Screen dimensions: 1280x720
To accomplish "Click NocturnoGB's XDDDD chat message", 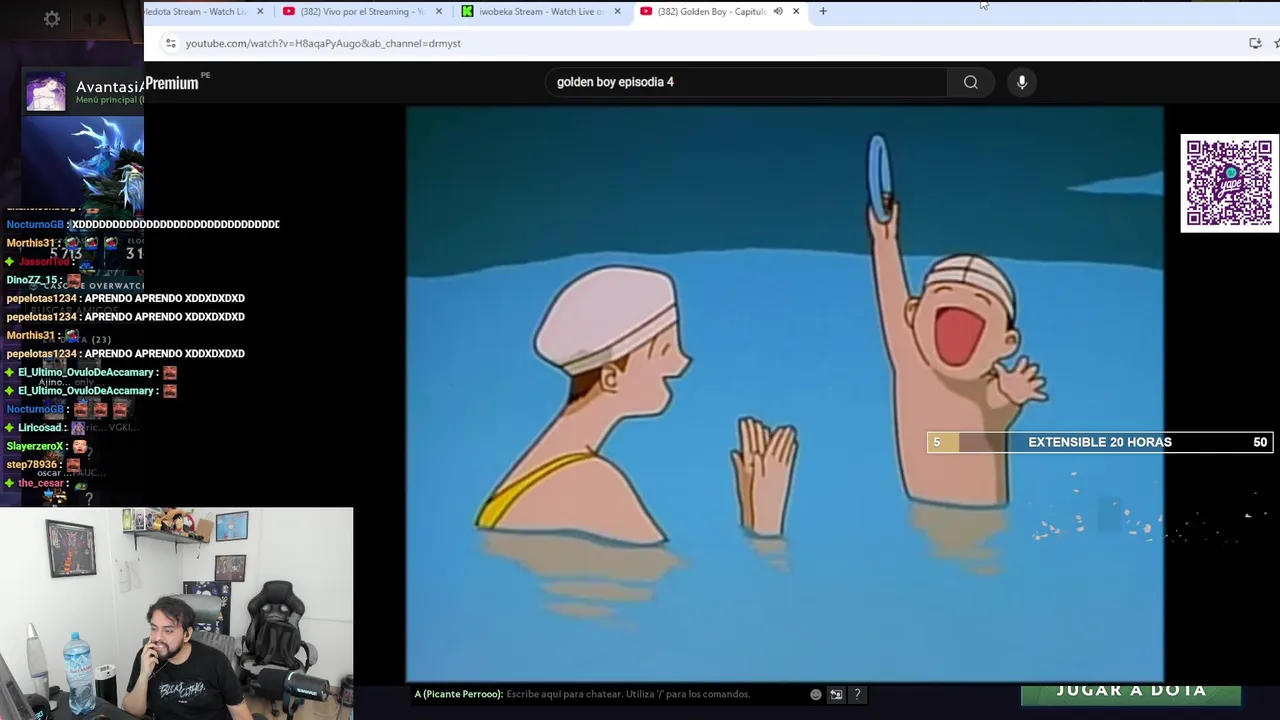I will pos(175,225).
